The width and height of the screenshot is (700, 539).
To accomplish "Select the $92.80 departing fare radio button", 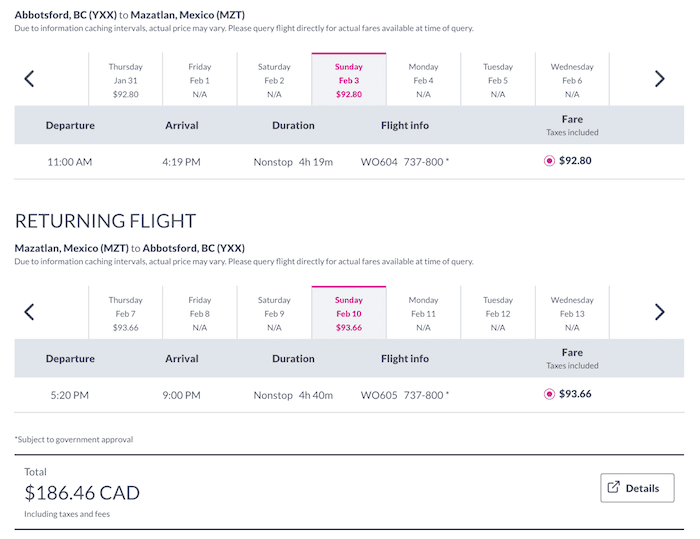I will (549, 161).
